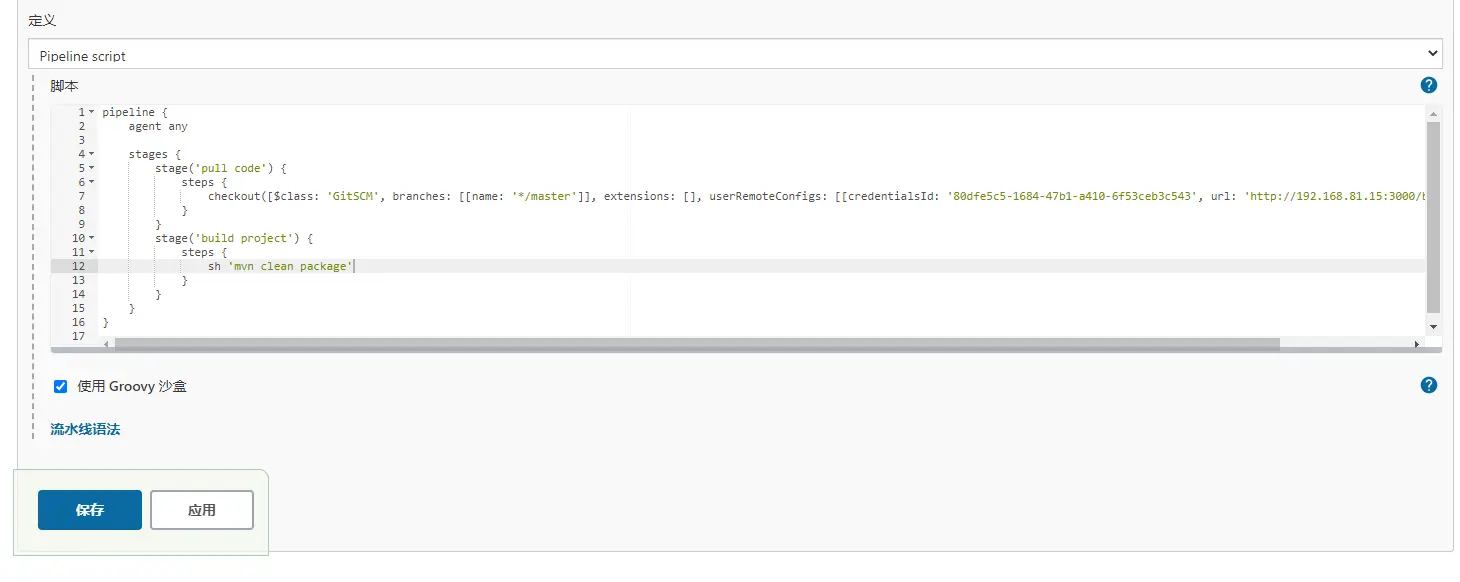Click the help icon beside 脚本 label
1460x582 pixels.
1429,85
